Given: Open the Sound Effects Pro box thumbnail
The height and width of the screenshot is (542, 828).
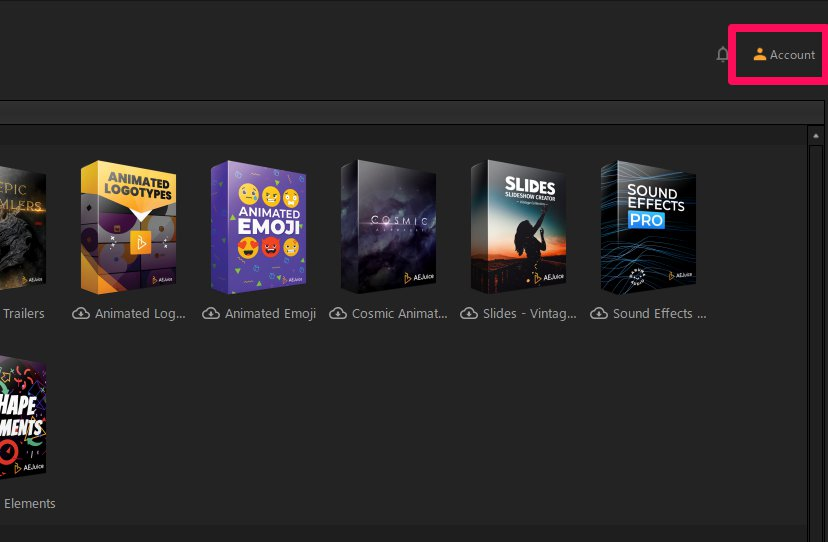Looking at the screenshot, I should point(648,227).
